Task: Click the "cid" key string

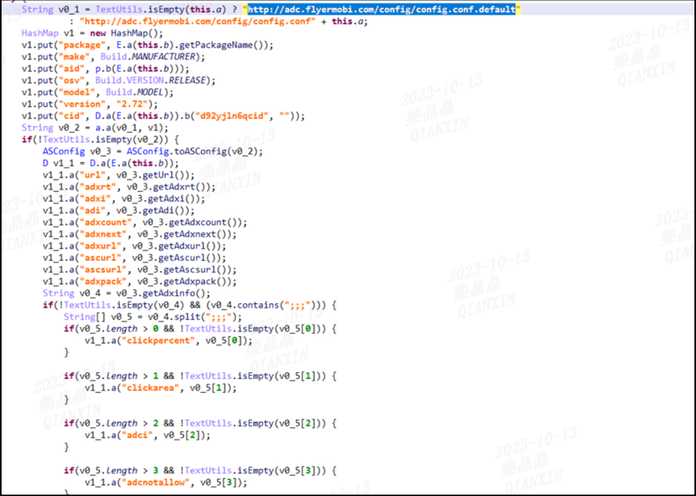Action: [x=71, y=116]
